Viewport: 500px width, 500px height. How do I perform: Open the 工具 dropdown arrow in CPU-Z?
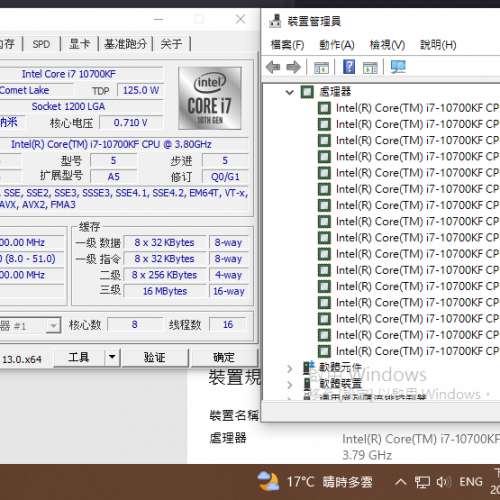[112, 358]
